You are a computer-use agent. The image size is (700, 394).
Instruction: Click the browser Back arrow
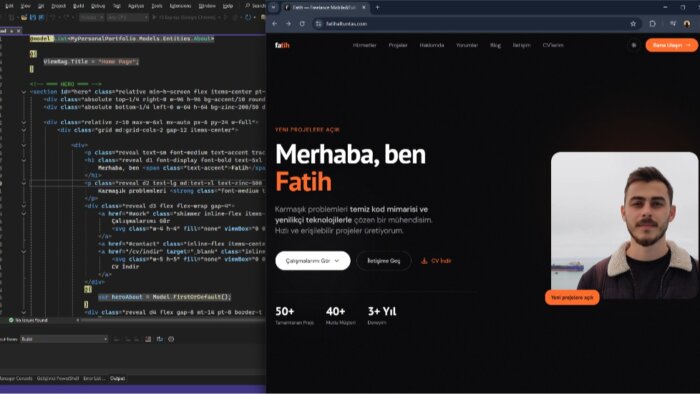[275, 24]
